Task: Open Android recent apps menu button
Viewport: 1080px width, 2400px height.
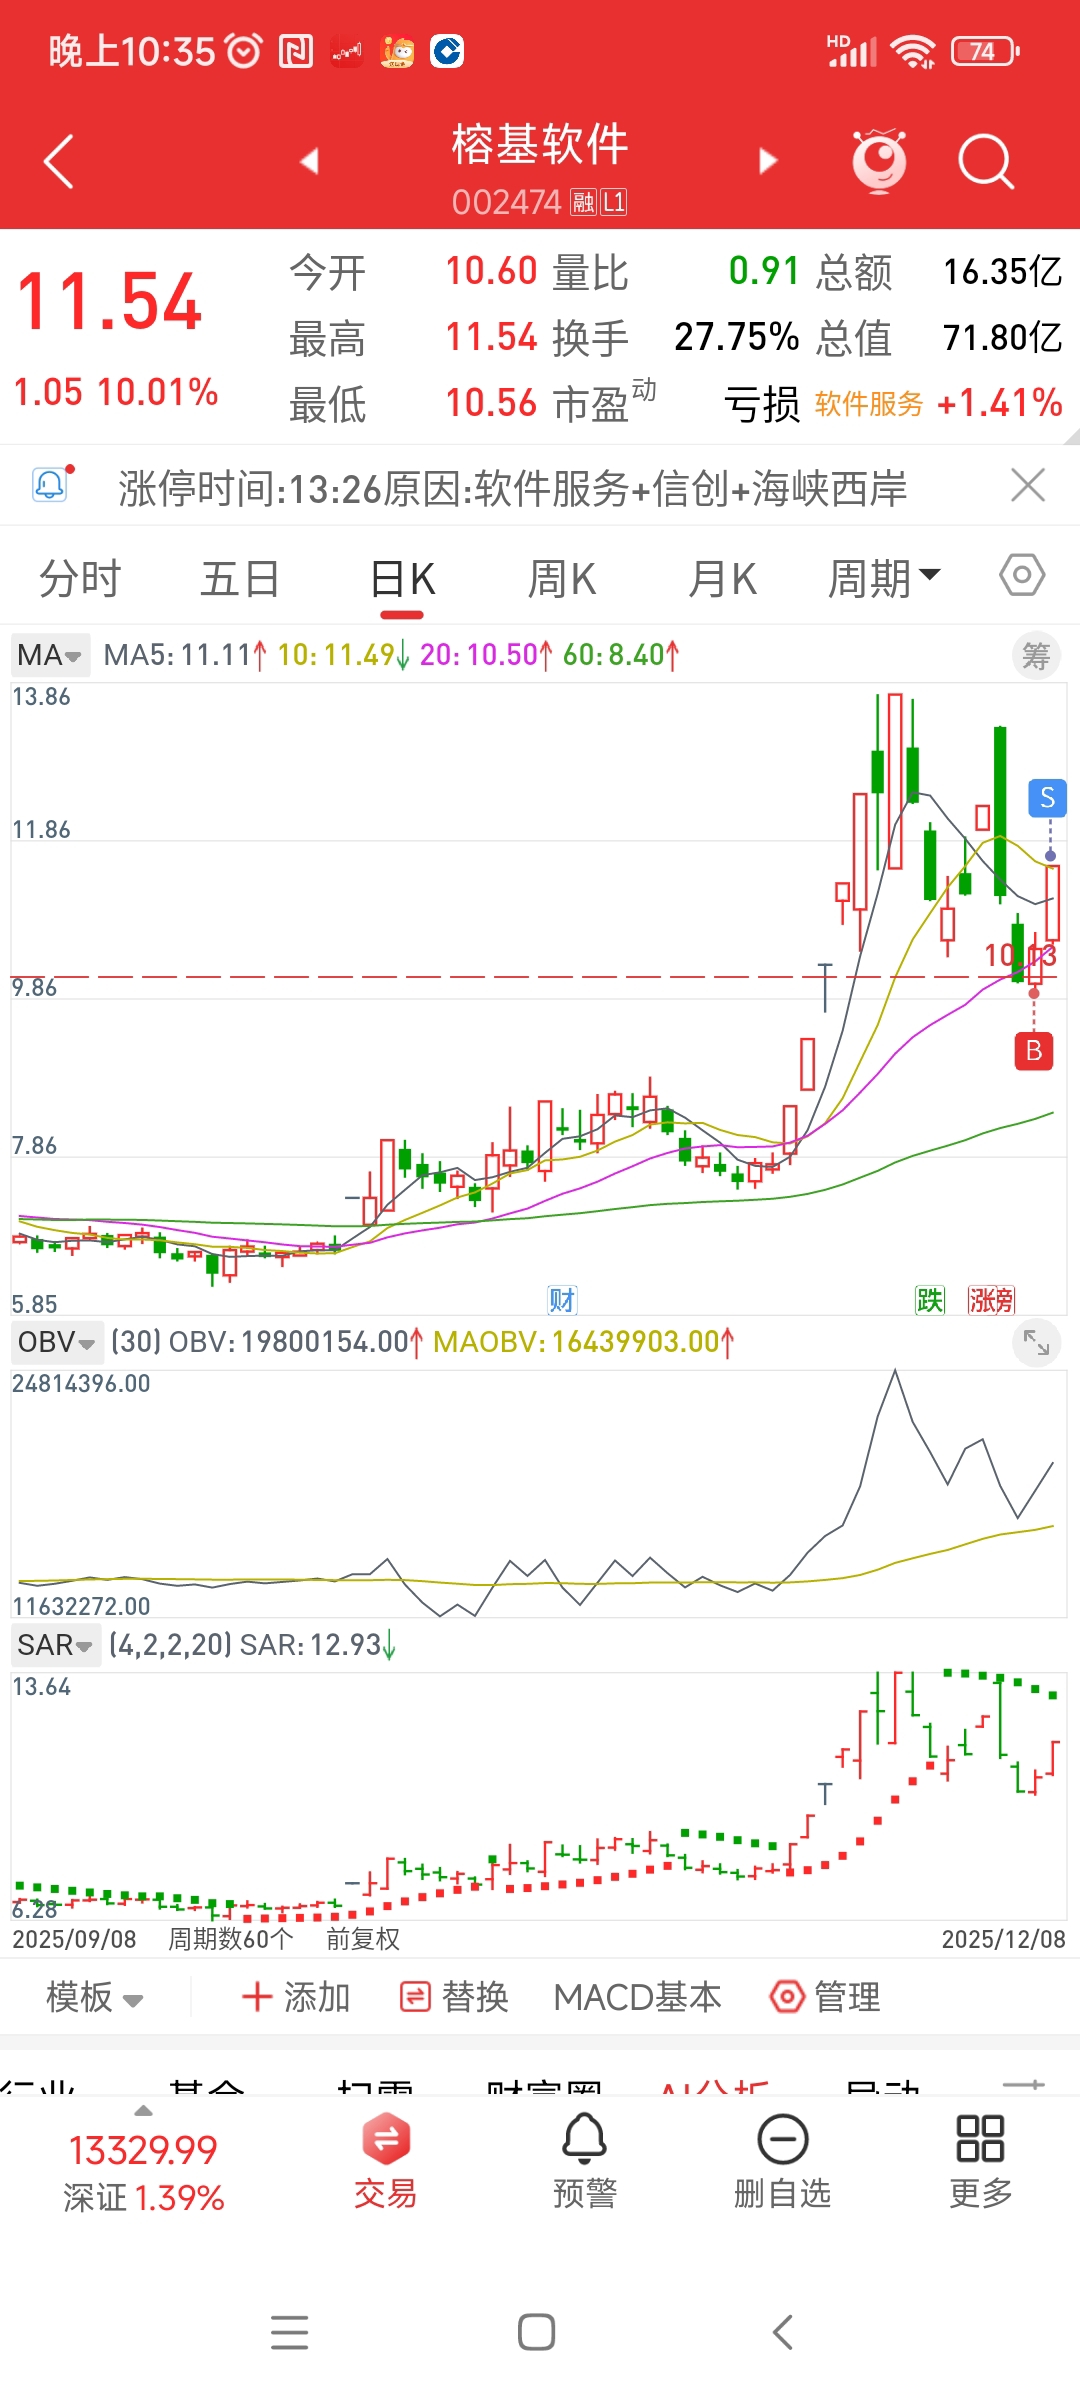Action: point(290,2333)
